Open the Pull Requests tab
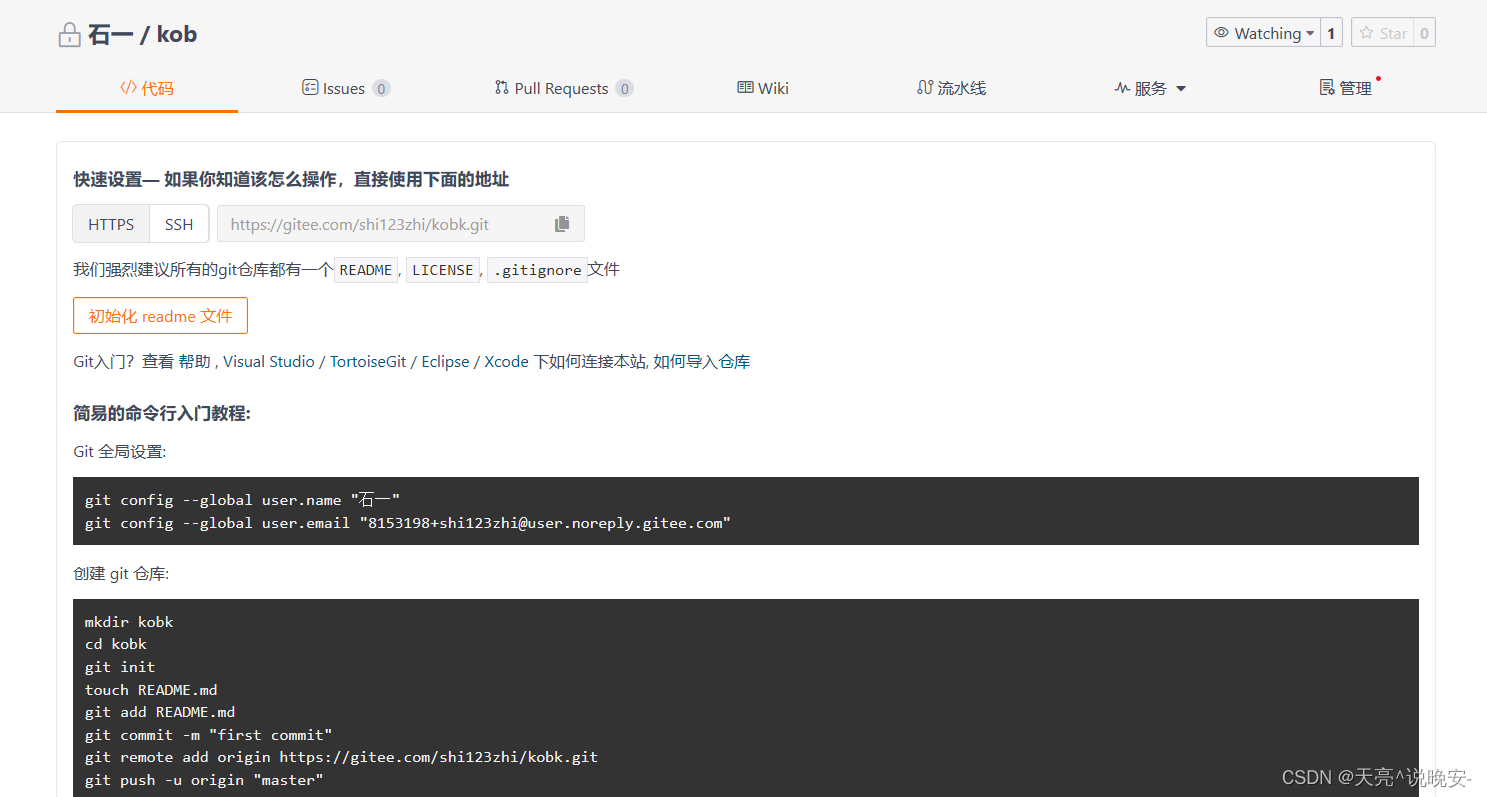Image resolution: width=1487 pixels, height=797 pixels. [x=564, y=88]
